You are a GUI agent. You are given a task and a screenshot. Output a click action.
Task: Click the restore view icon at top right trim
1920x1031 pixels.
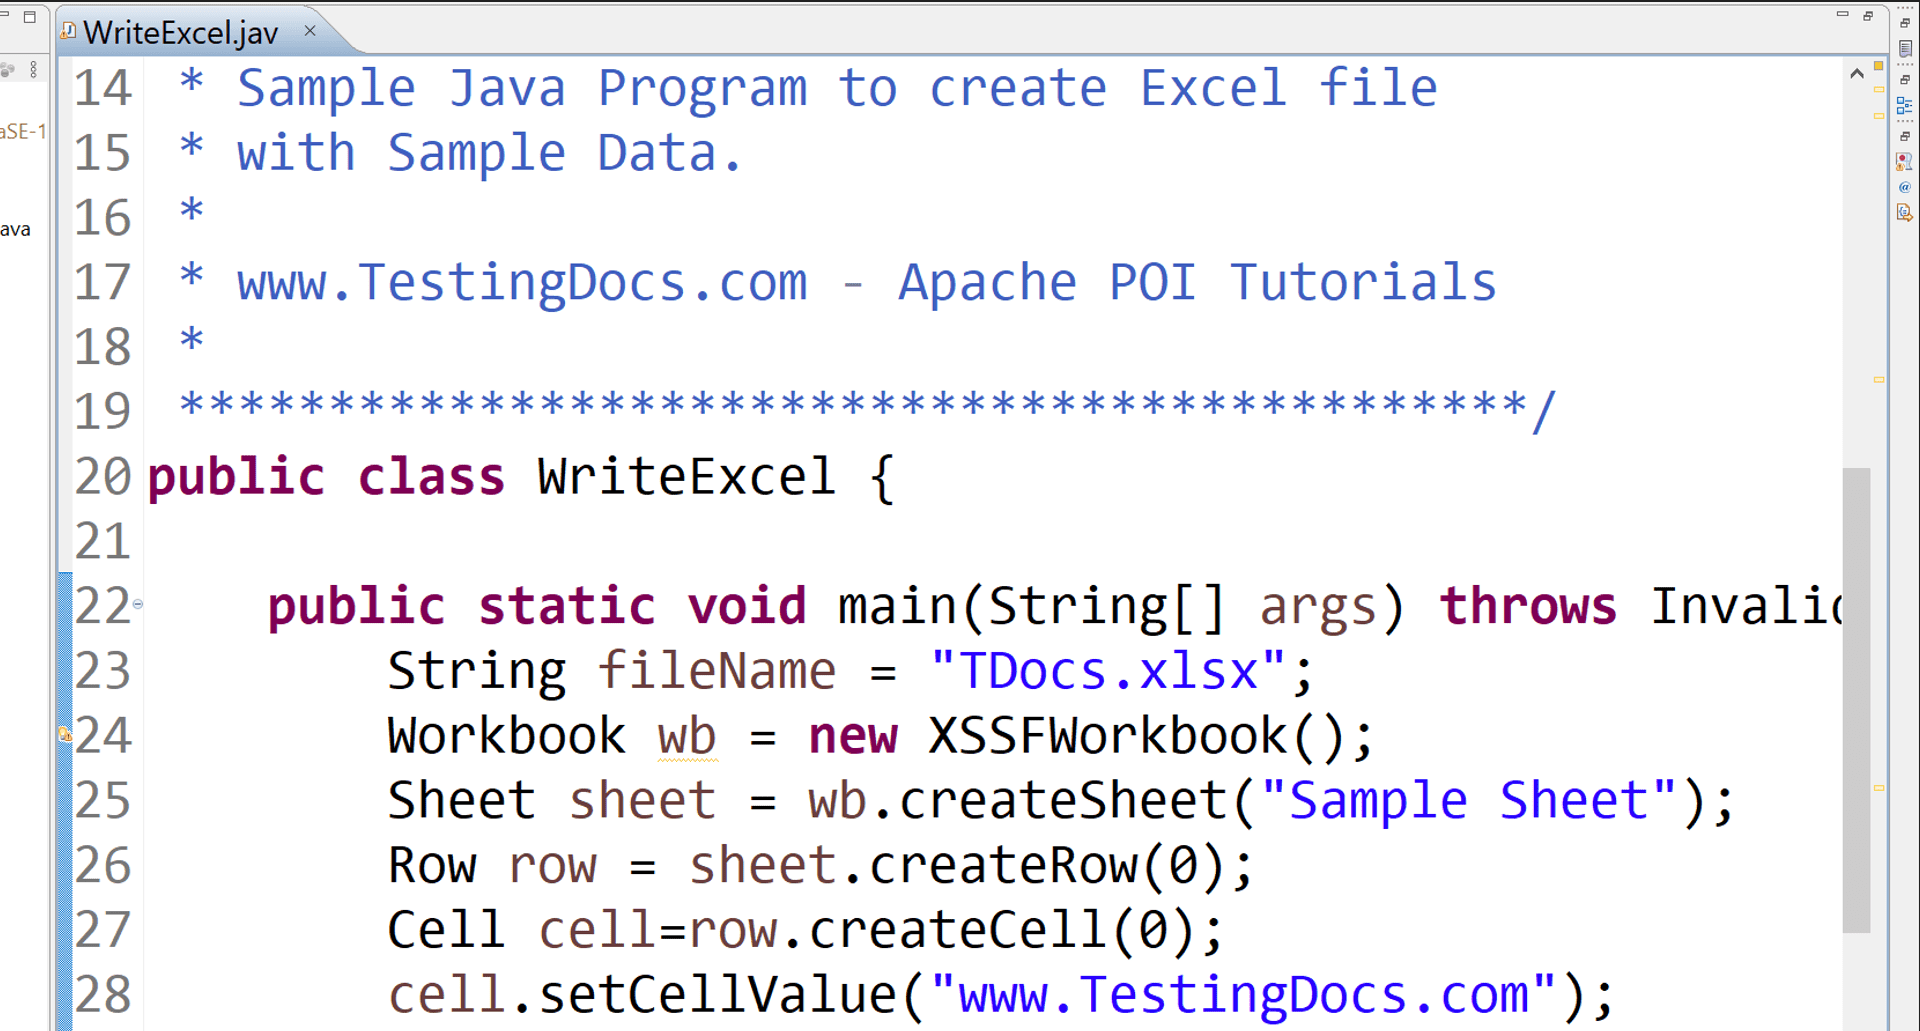coord(1904,23)
